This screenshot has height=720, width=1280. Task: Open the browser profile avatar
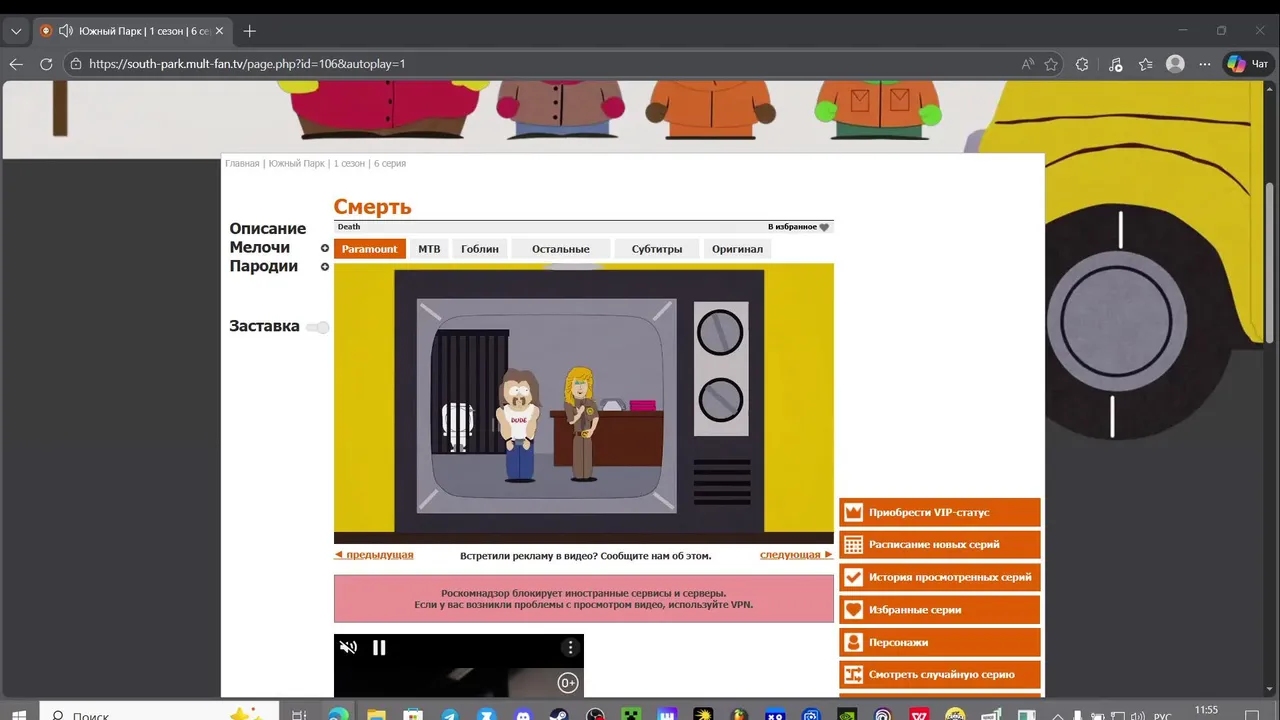tap(1176, 63)
